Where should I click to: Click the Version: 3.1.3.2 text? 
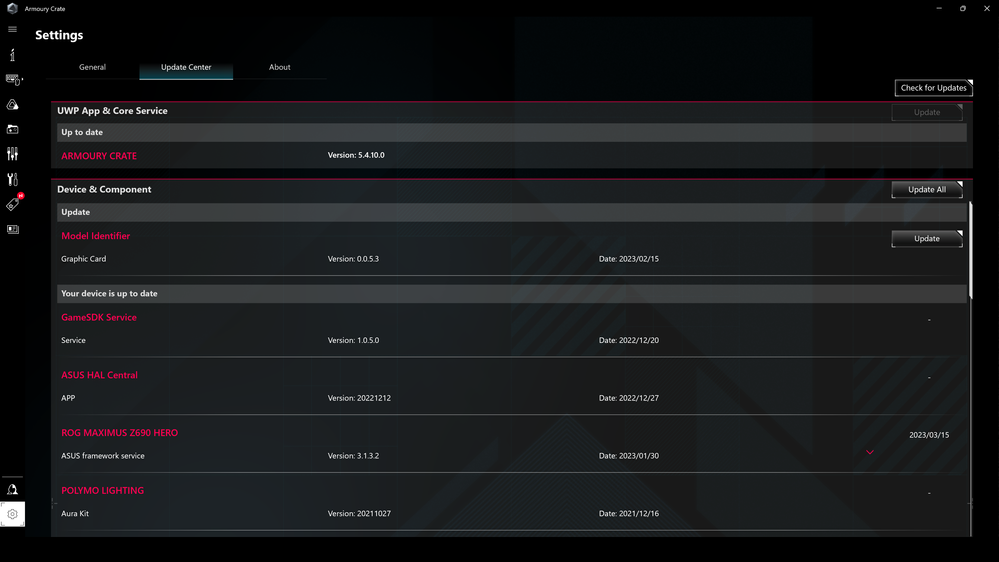pyautogui.click(x=354, y=456)
